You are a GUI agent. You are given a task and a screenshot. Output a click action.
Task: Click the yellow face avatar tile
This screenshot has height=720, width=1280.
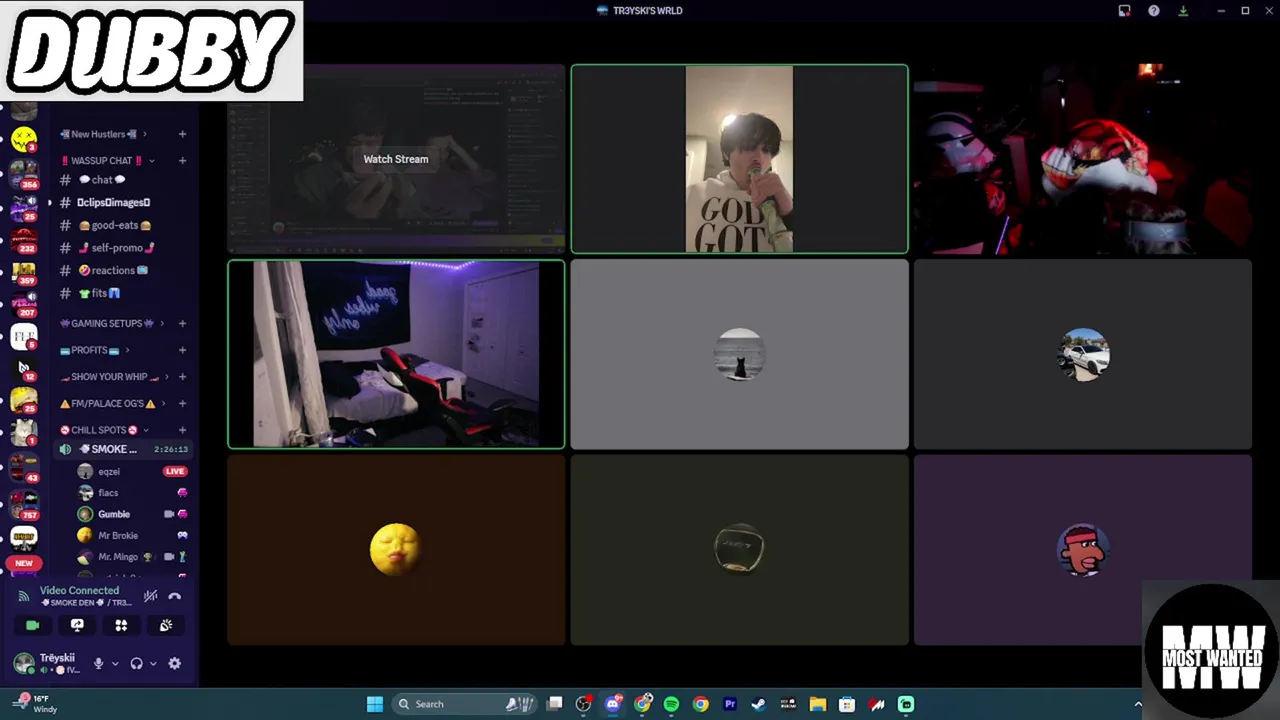396,549
